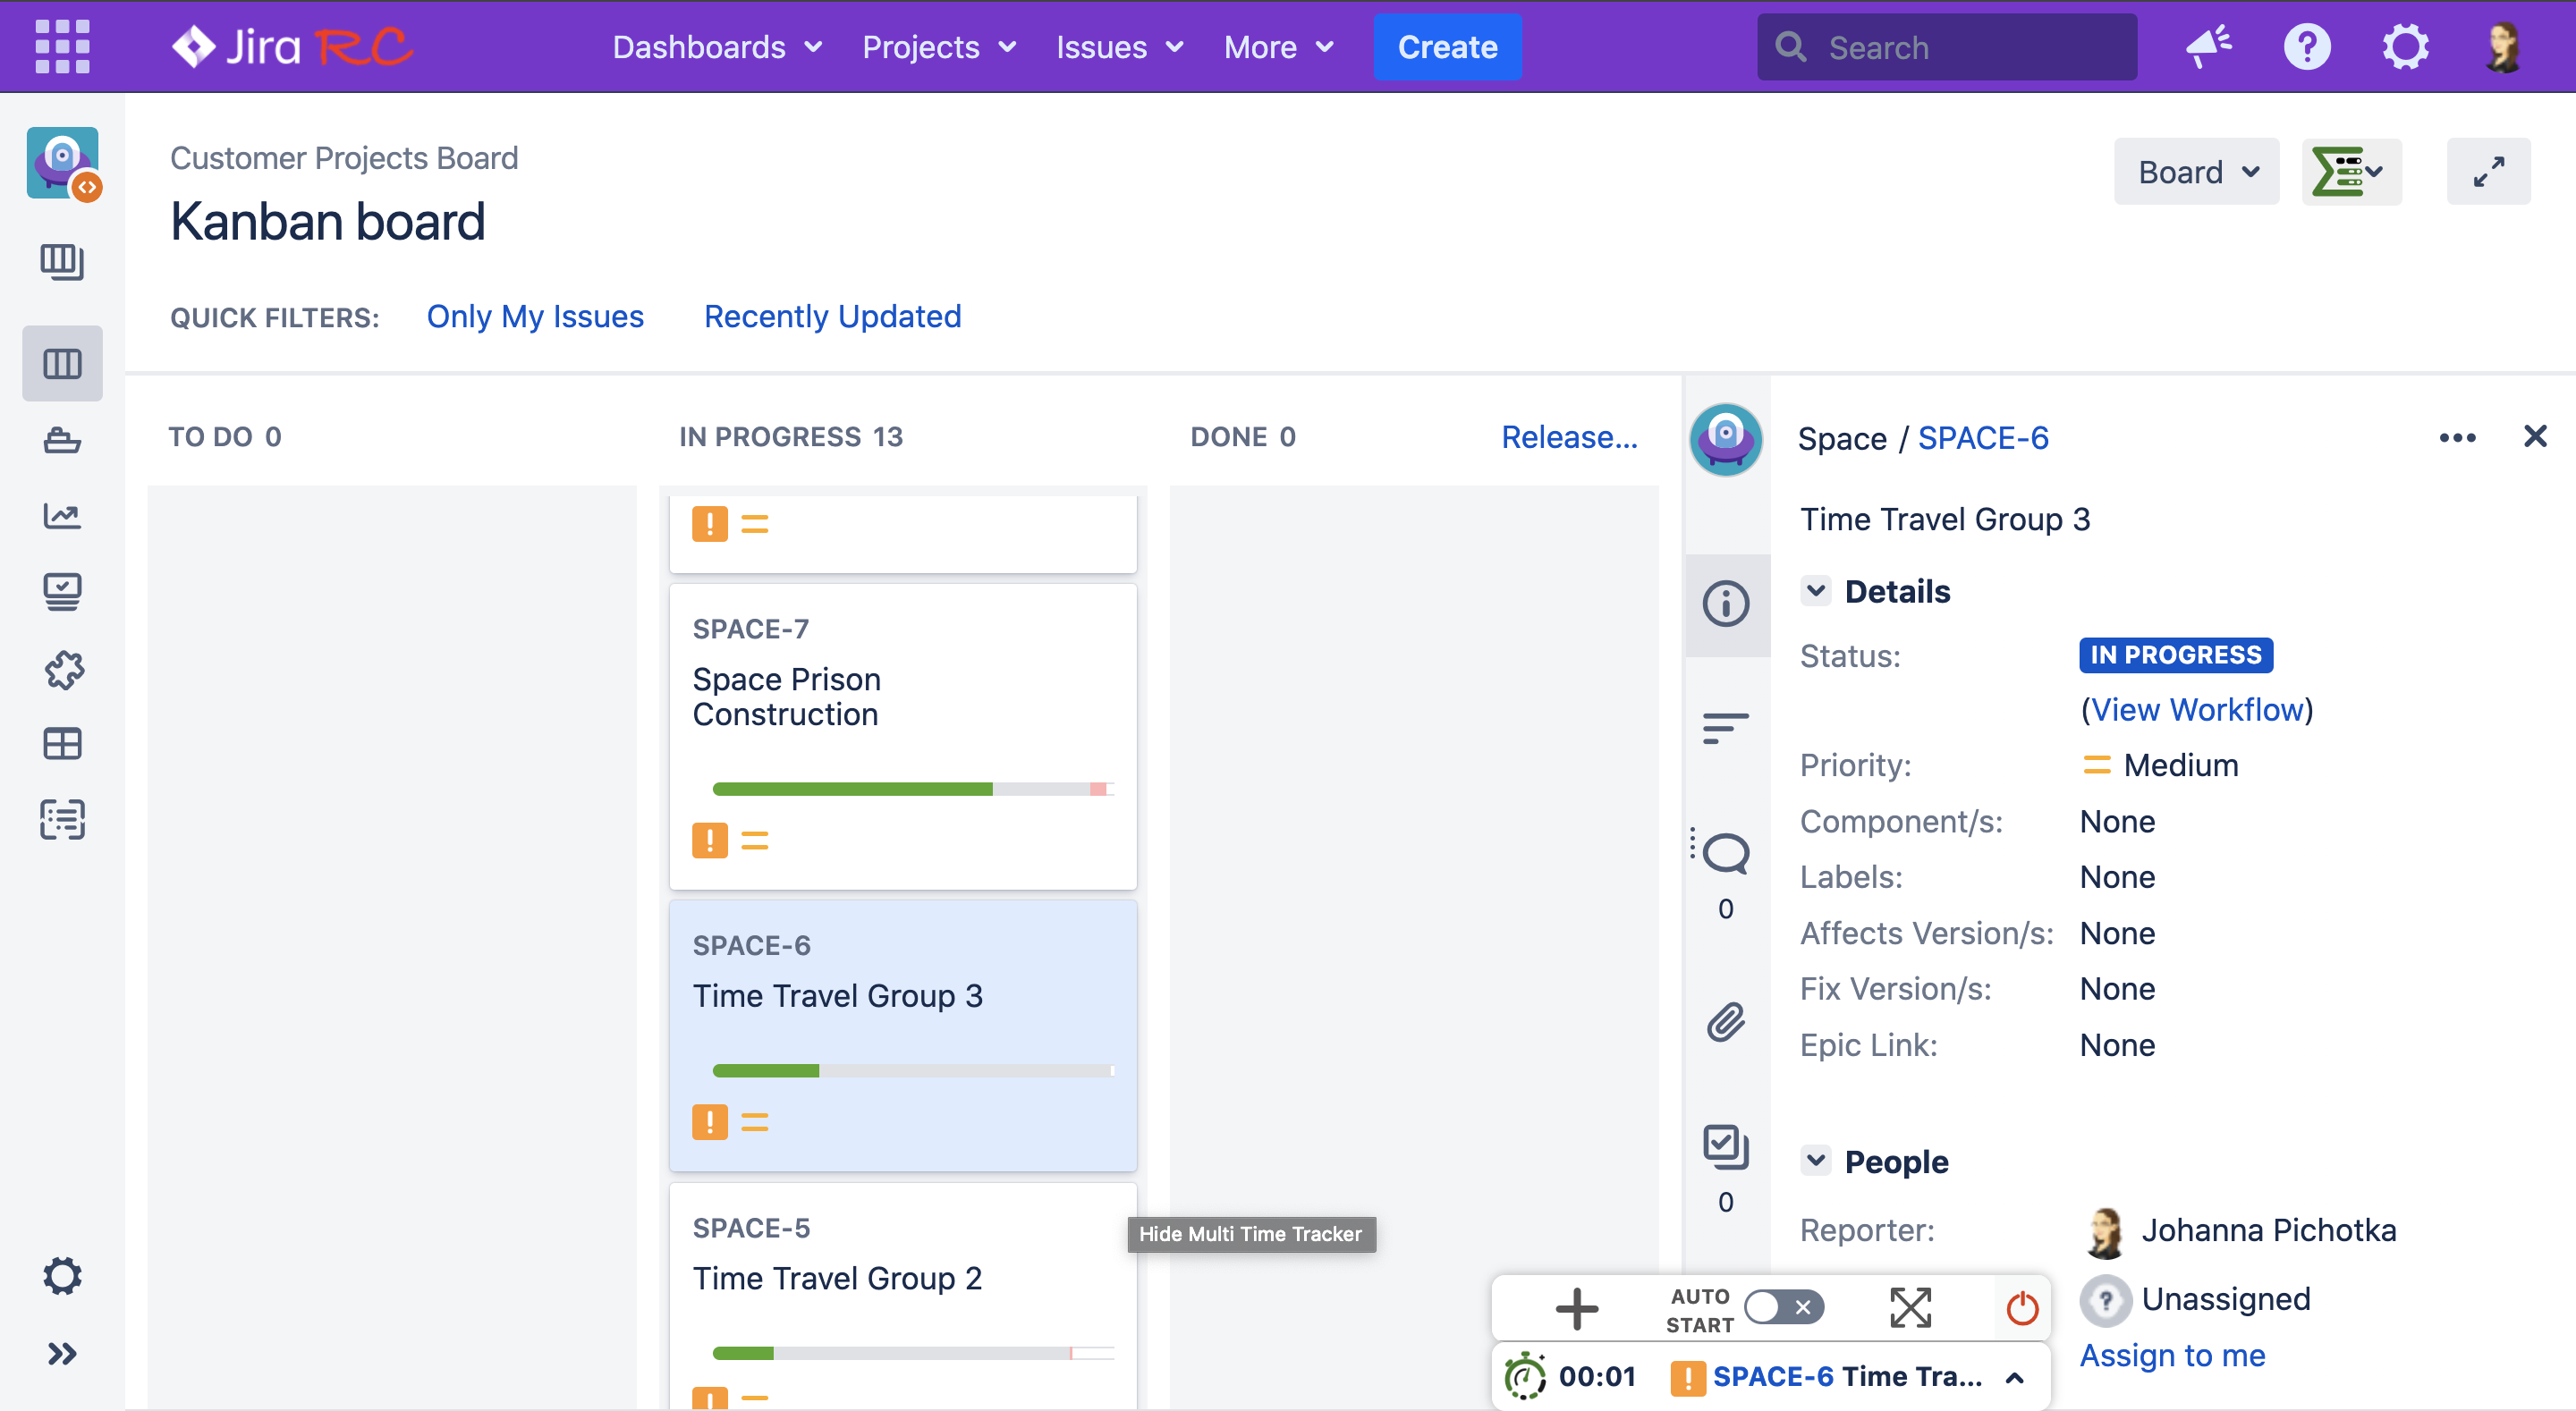The width and height of the screenshot is (2576, 1411).
Task: Open the help question mark icon
Action: [2307, 46]
